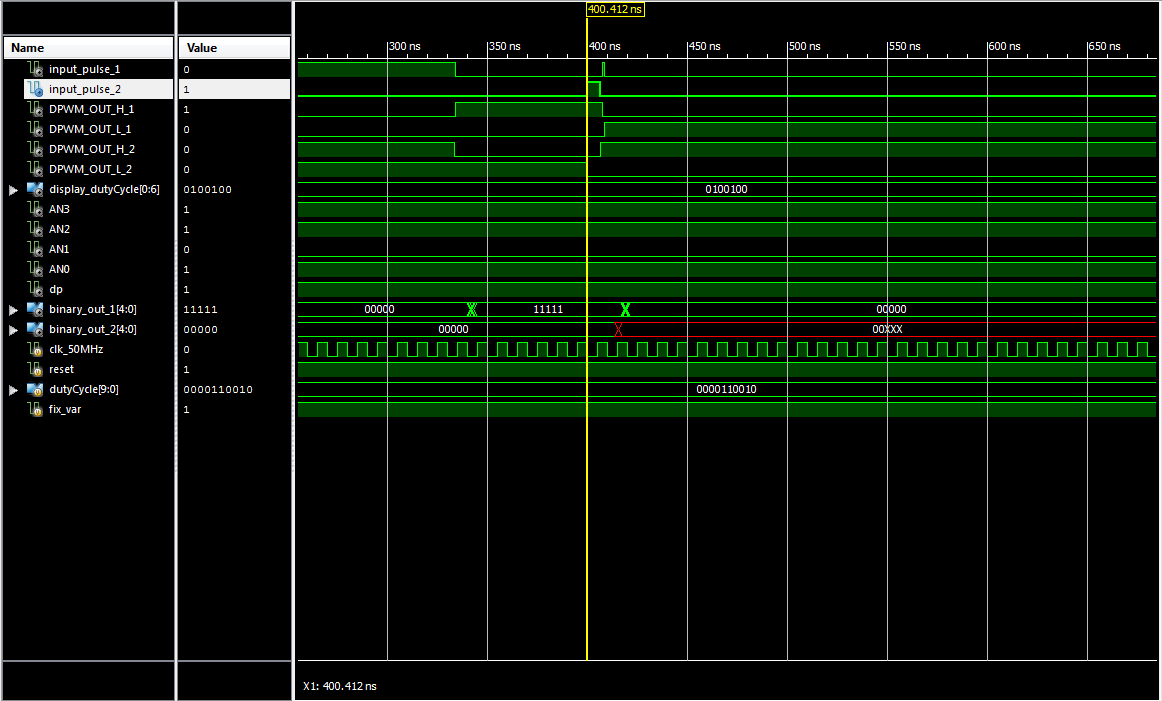This screenshot has height=701, width=1162.
Task: Click the binary_out_1 value 11111 in Value column
Action: click(200, 309)
